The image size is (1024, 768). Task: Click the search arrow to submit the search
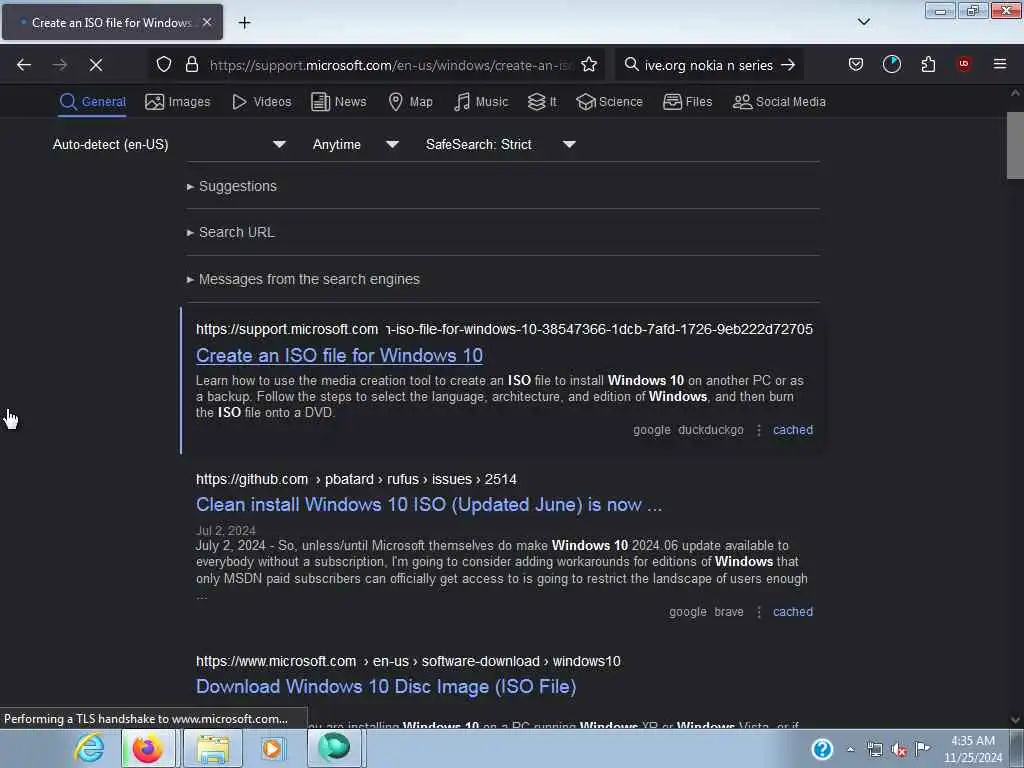(788, 65)
